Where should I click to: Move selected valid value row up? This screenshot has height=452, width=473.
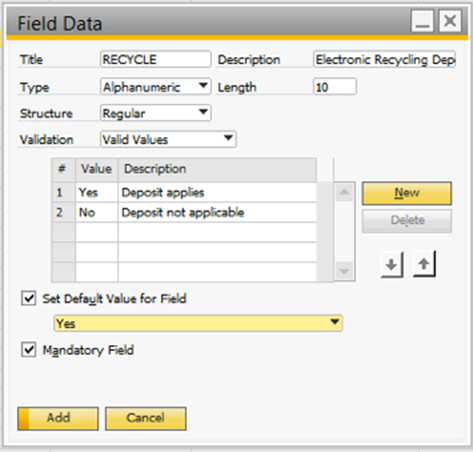click(x=424, y=264)
